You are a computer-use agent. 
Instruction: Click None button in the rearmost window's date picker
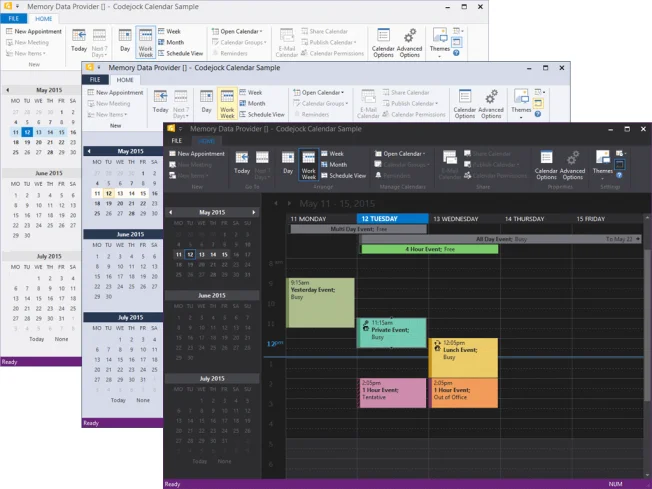[x=61, y=339]
